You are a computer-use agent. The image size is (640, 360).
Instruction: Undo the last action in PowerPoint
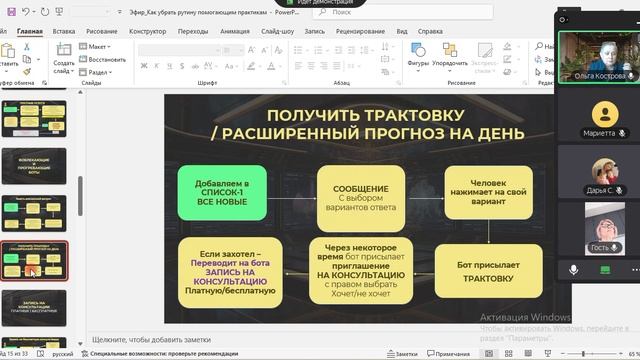(26, 12)
